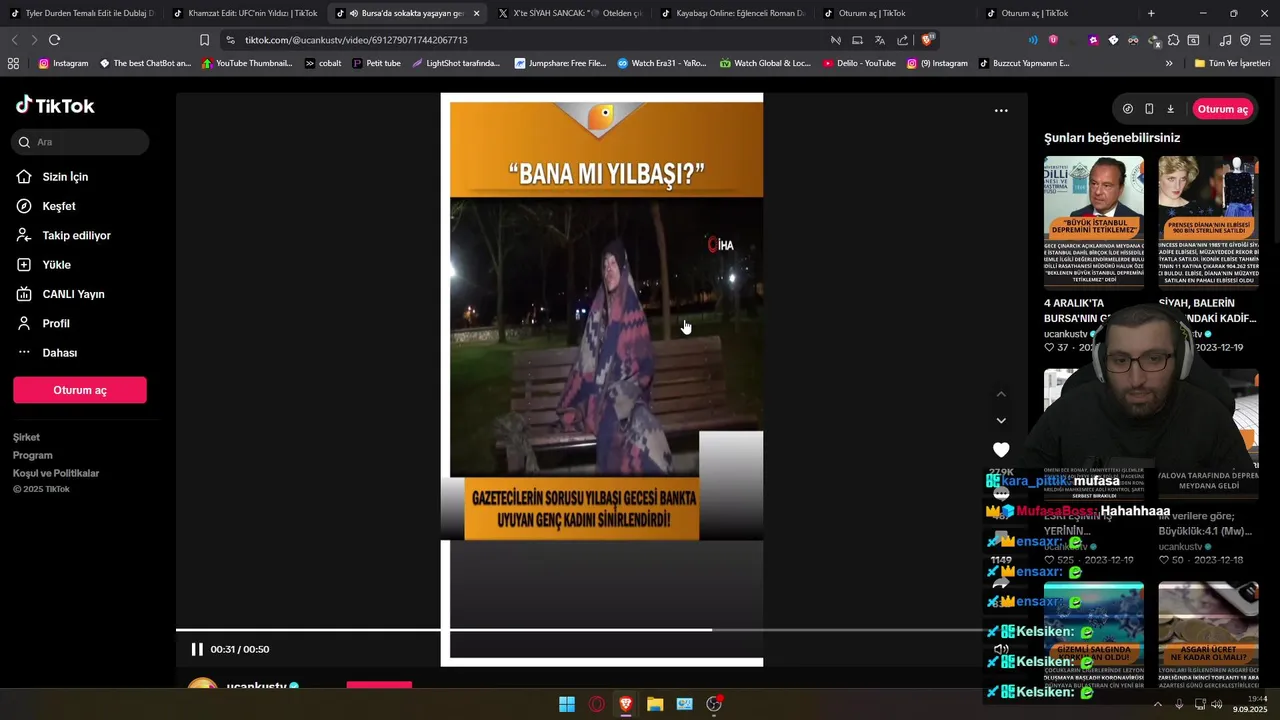Open Şirket footer link
This screenshot has height=720, width=1280.
coord(26,437)
